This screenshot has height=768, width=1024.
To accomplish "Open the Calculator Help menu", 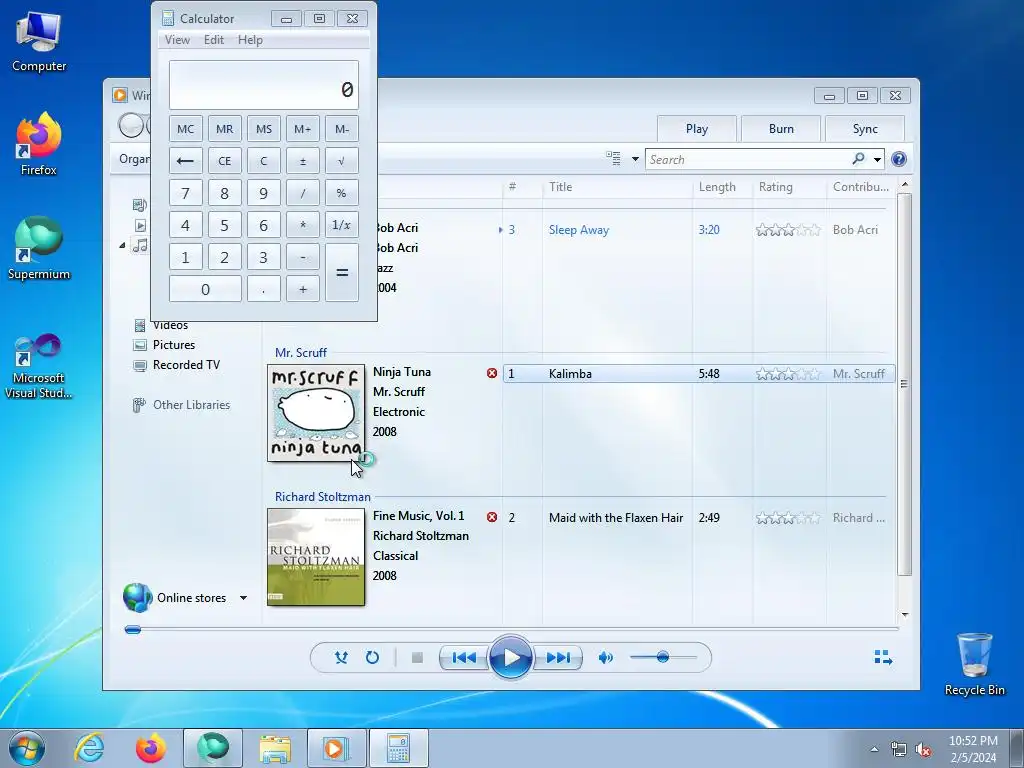I will [250, 40].
